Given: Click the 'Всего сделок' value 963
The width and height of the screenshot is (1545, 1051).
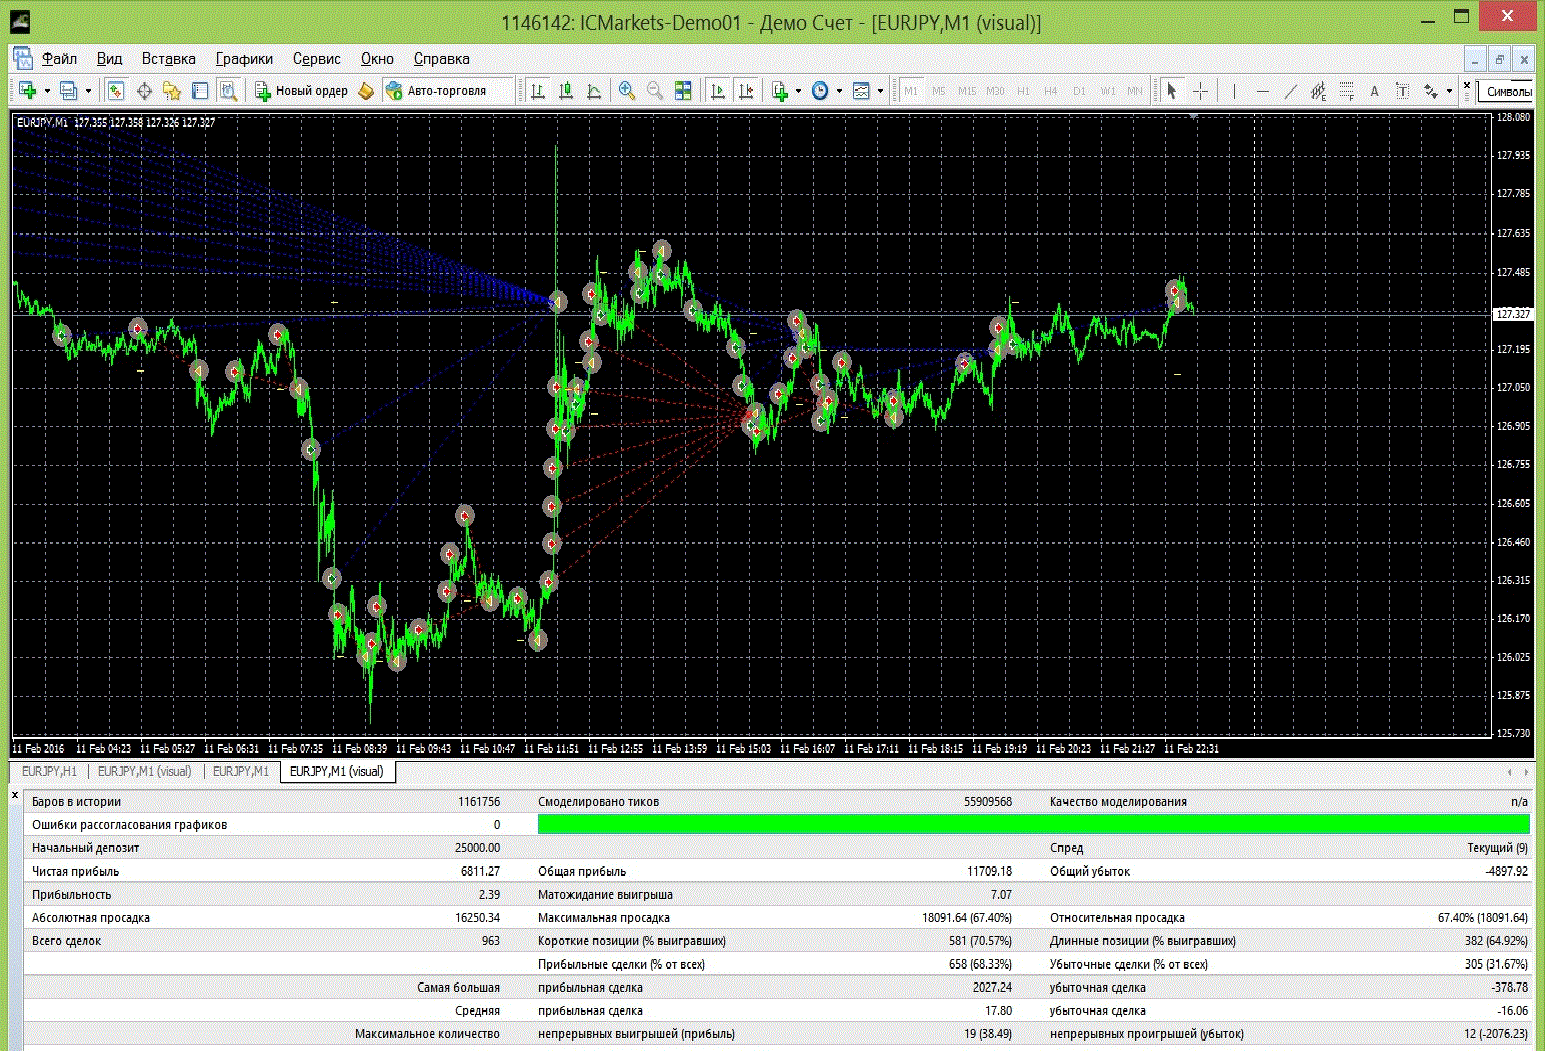Looking at the screenshot, I should (x=491, y=941).
